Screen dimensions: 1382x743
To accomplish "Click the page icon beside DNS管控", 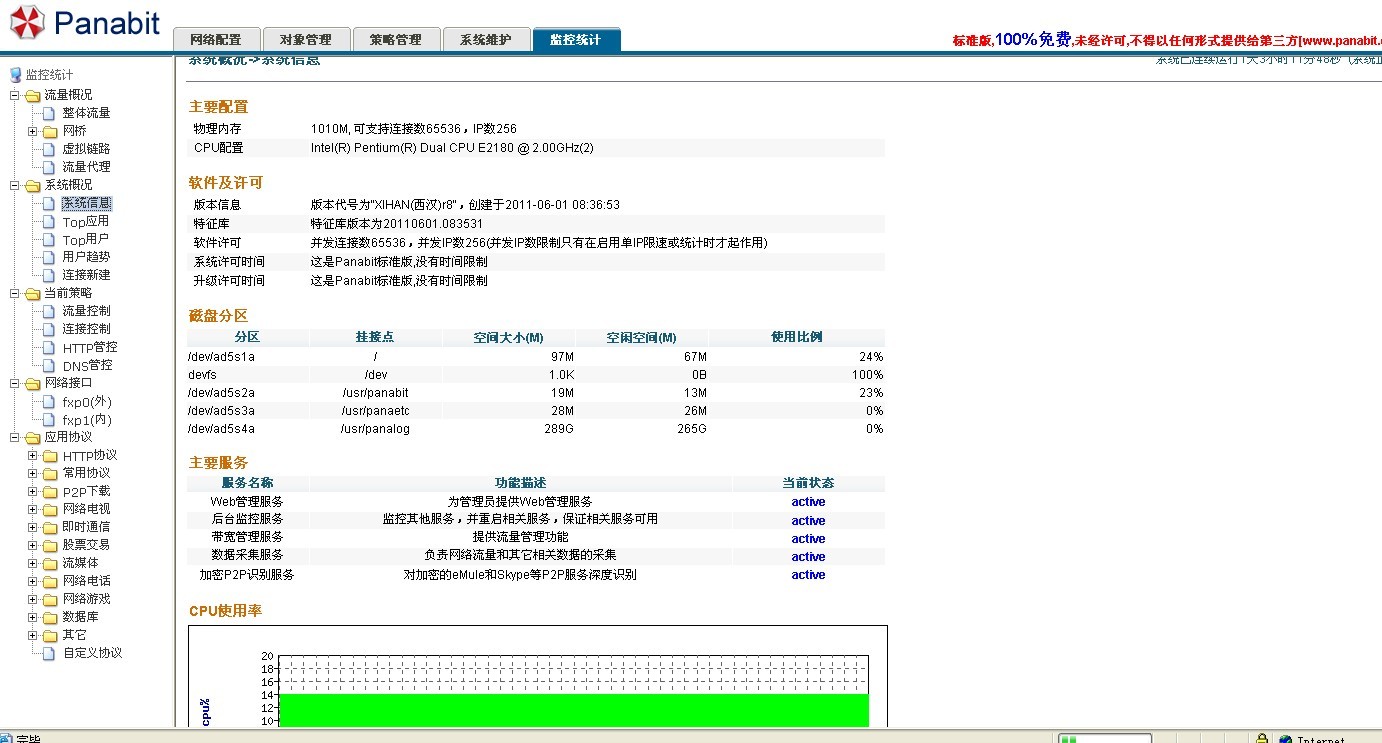I will [x=49, y=365].
